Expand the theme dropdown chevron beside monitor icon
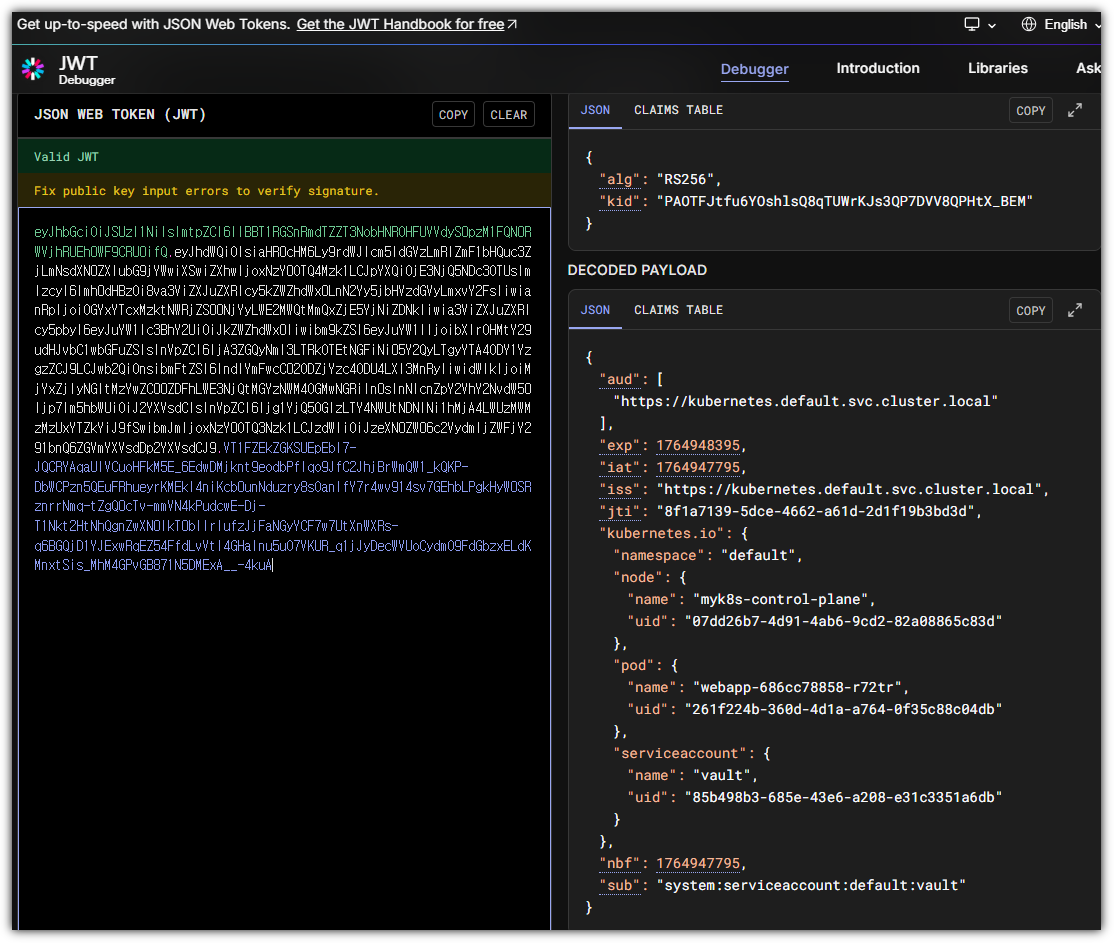The image size is (1114, 943). pos(992,26)
